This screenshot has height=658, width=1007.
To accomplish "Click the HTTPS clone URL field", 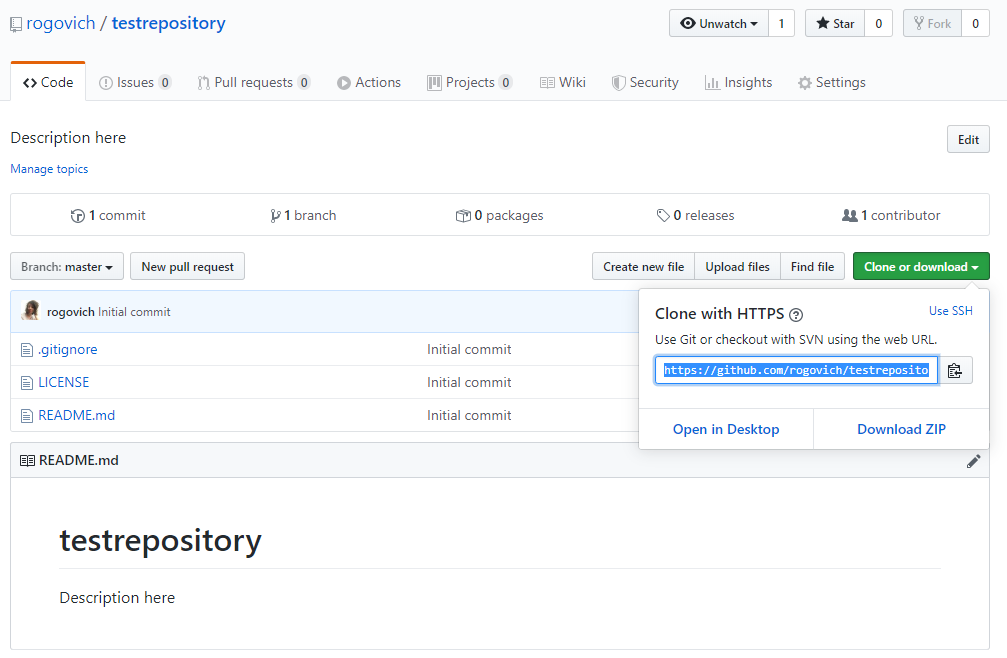I will pyautogui.click(x=796, y=370).
